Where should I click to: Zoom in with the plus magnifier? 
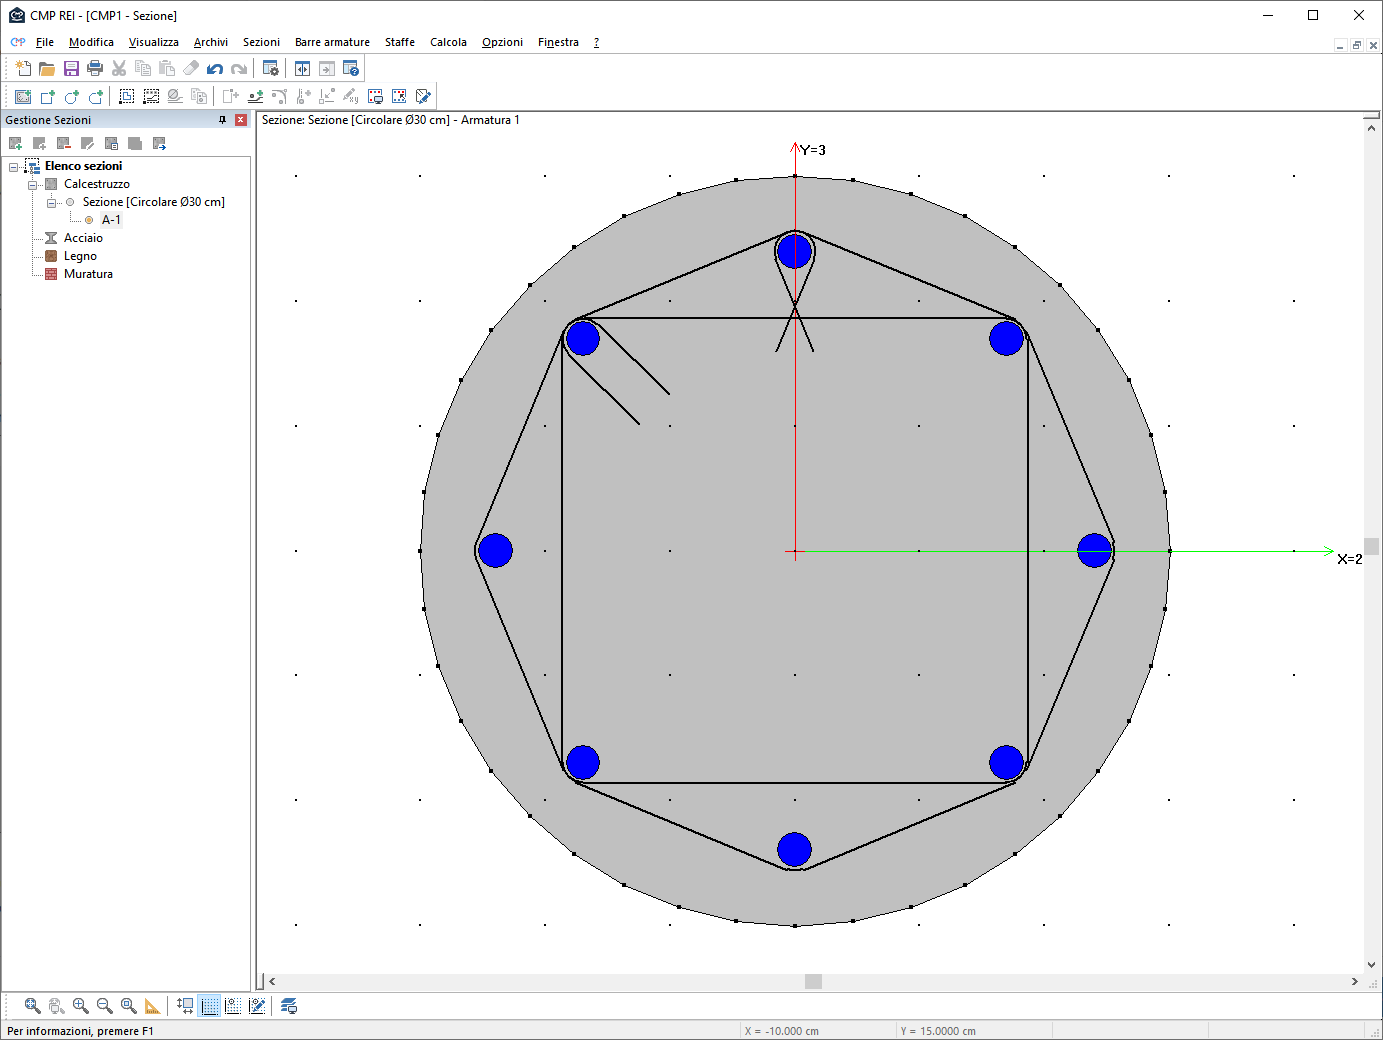(81, 1006)
